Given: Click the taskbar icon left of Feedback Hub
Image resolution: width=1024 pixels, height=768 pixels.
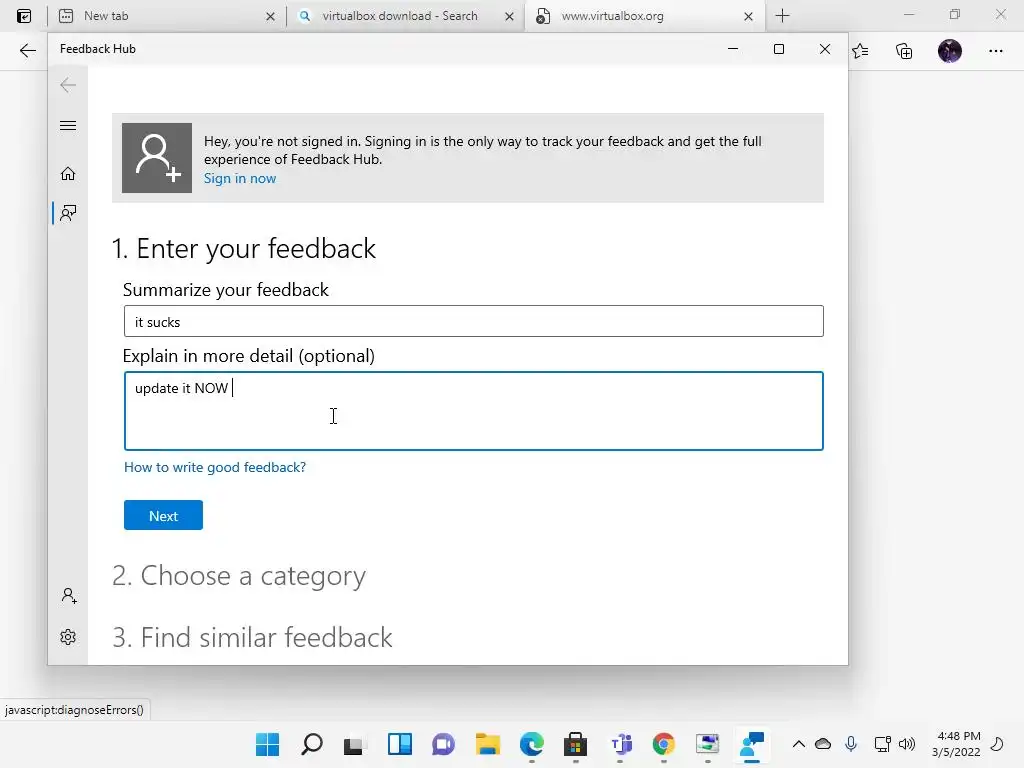Looking at the screenshot, I should 707,744.
